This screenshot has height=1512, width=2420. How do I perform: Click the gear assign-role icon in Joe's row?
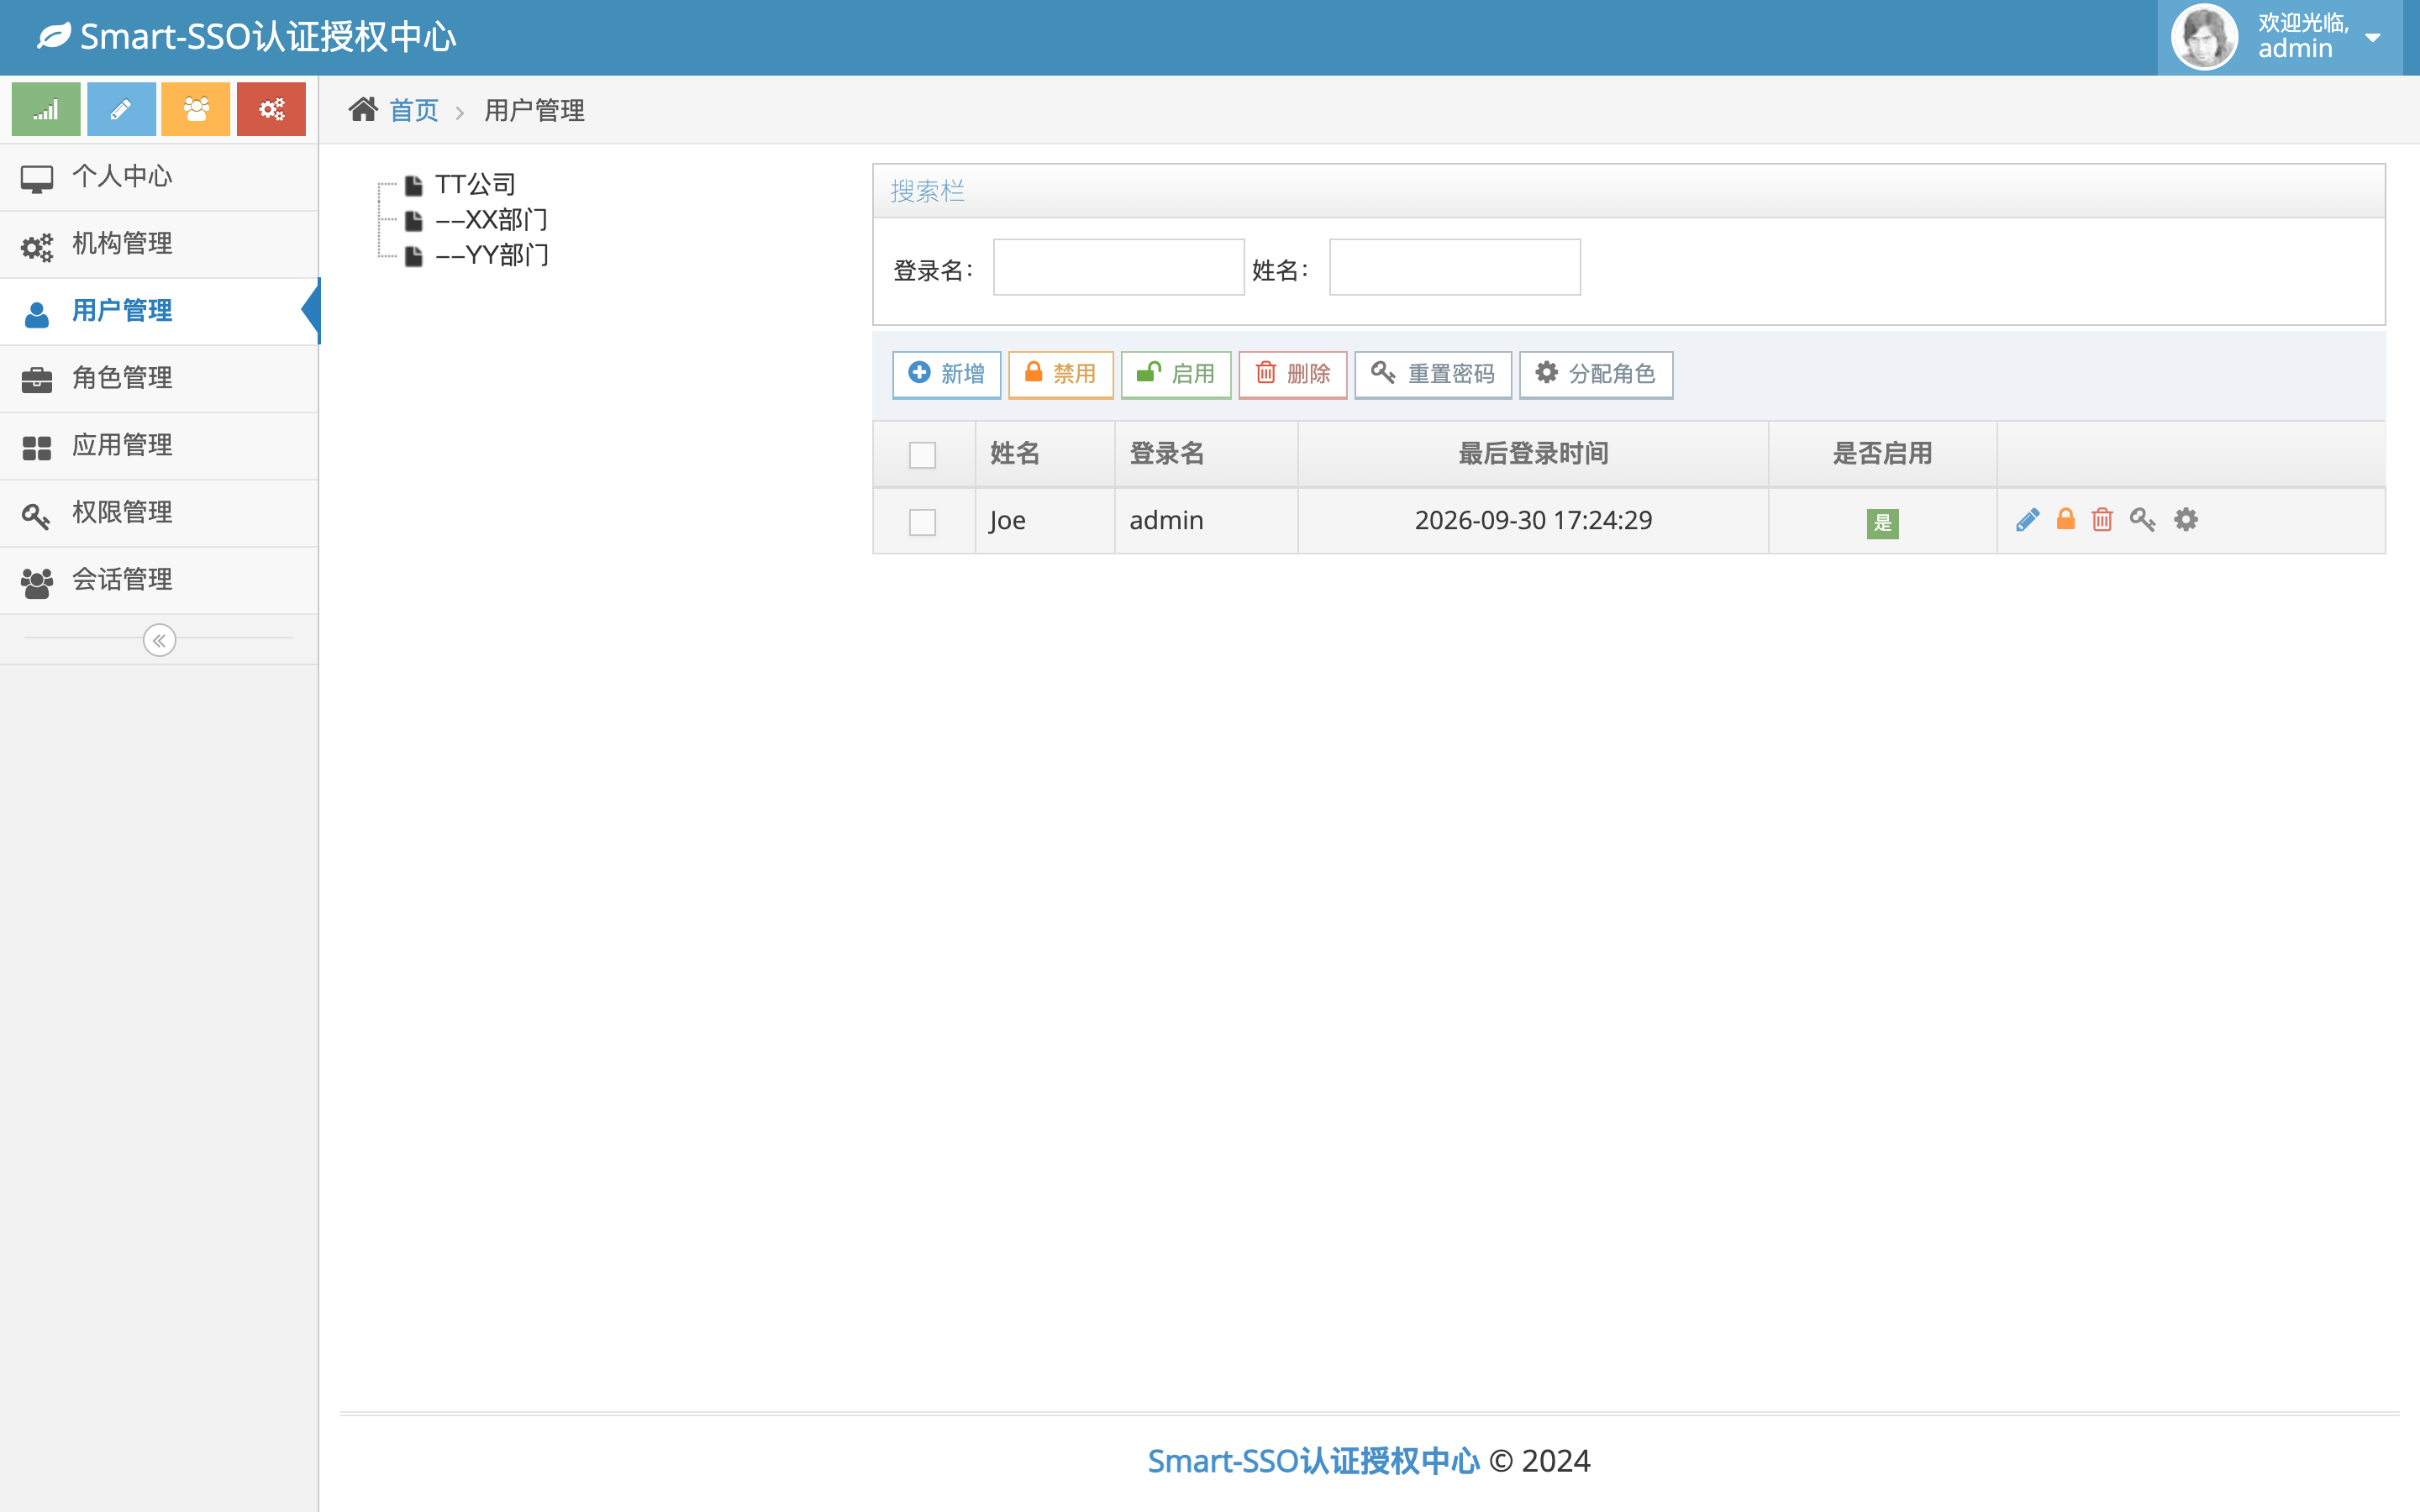point(2186,520)
